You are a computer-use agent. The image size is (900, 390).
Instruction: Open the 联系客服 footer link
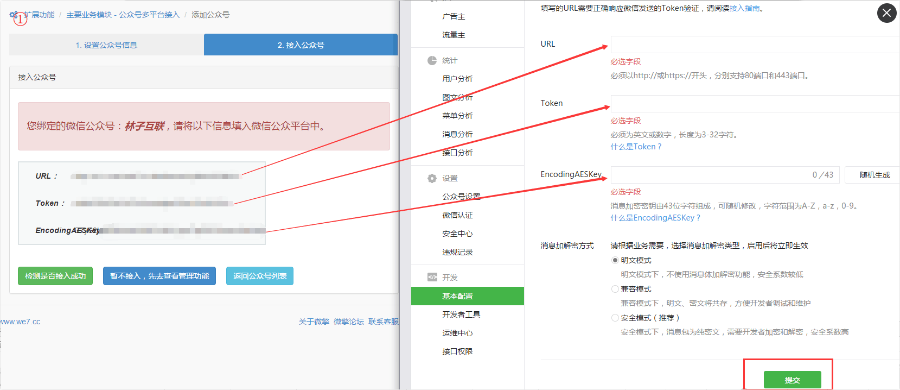click(383, 322)
